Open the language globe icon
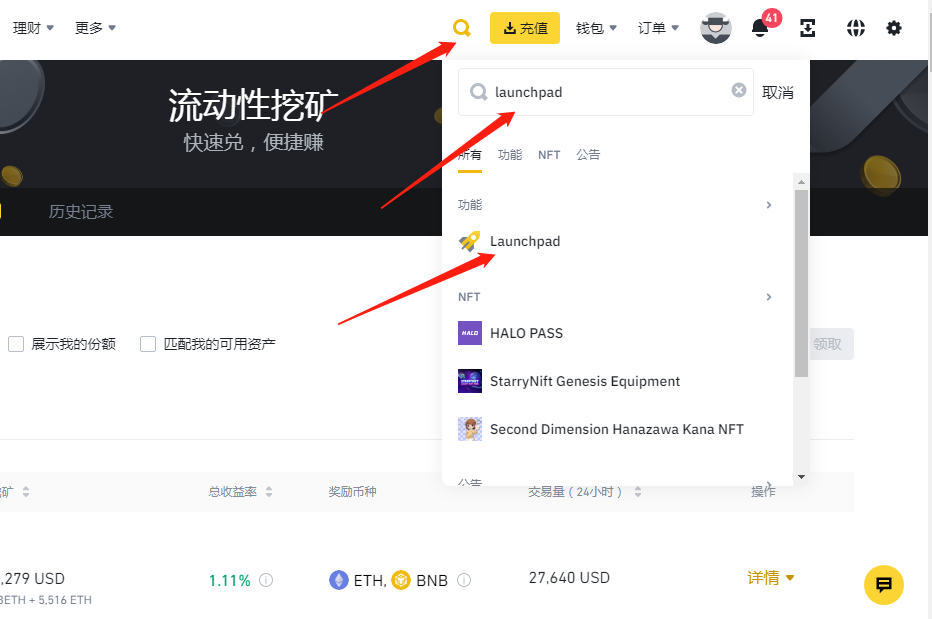 855,28
